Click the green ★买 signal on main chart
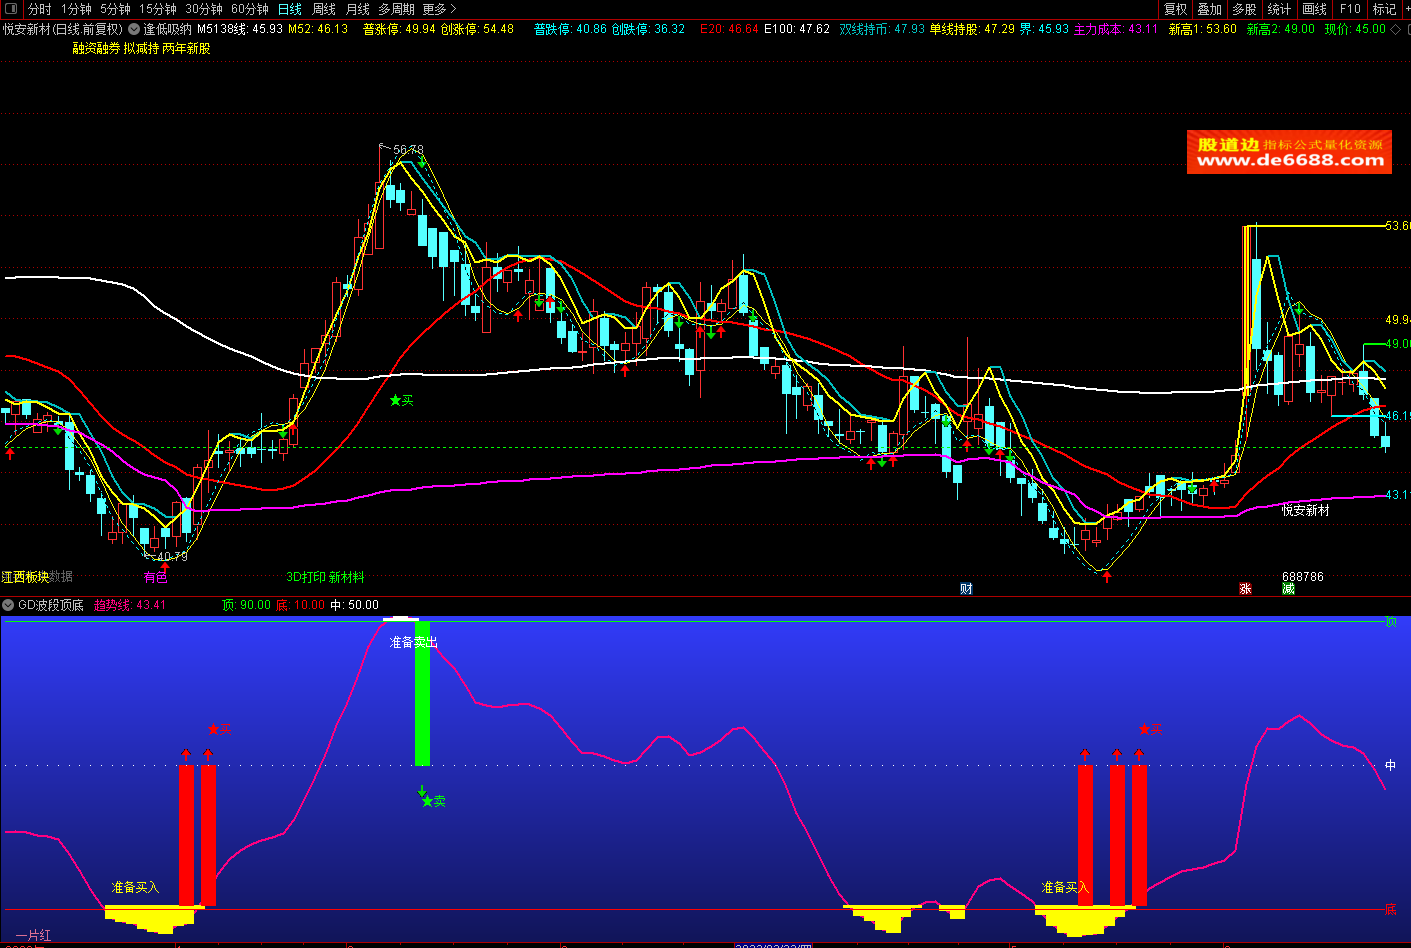Viewport: 1411px width, 948px height. (401, 400)
